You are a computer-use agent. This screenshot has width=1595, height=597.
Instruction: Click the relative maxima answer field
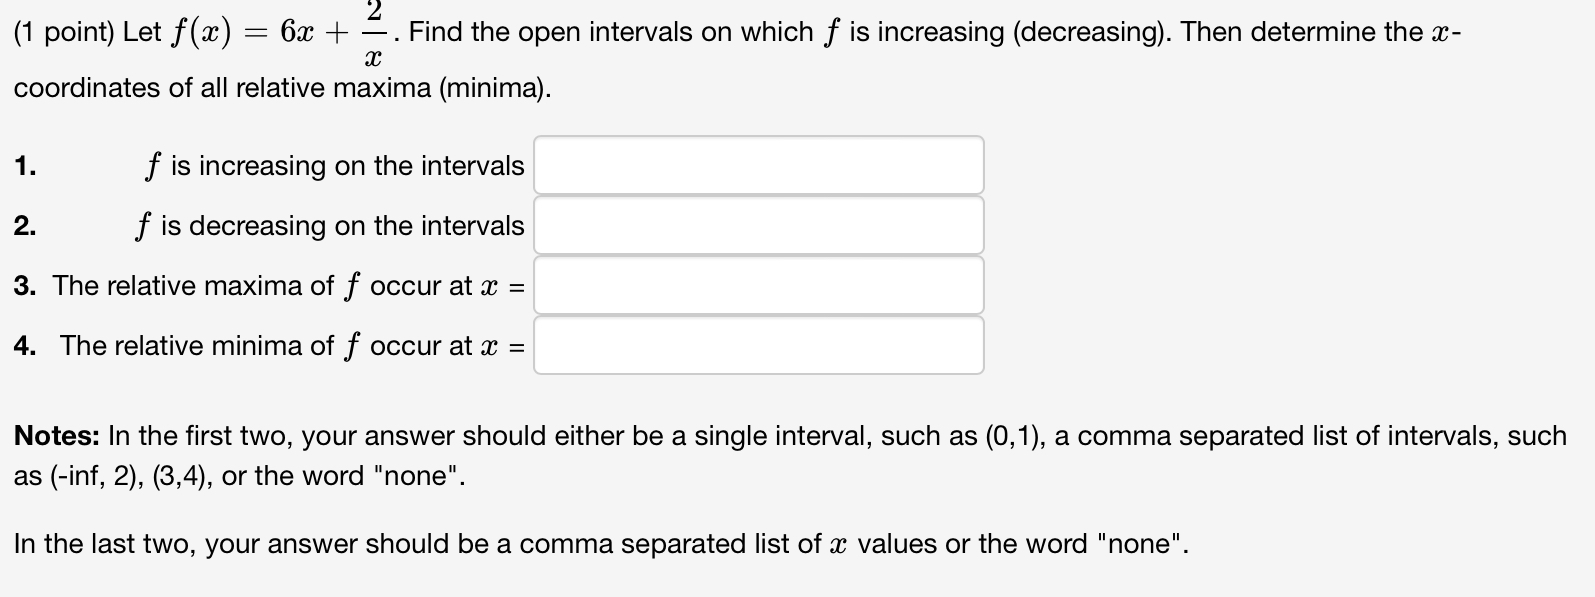point(758,285)
